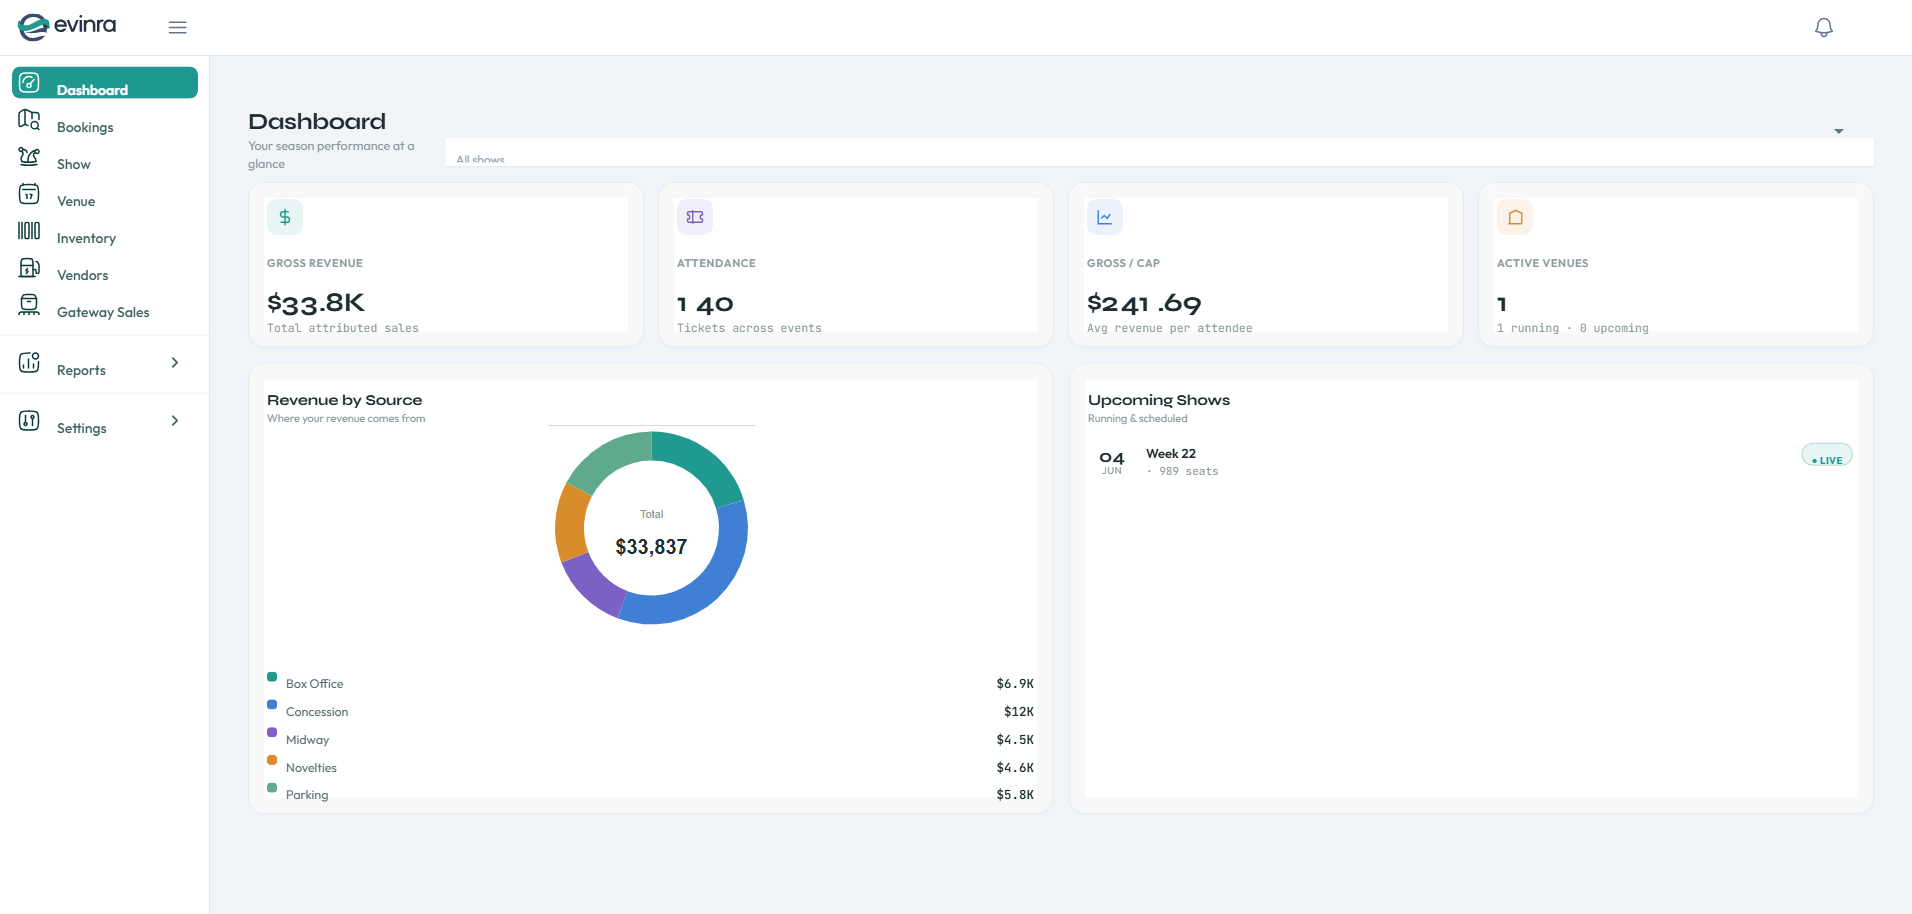Click the Midway $4.5K amount
This screenshot has width=1912, height=914.
1015,740
